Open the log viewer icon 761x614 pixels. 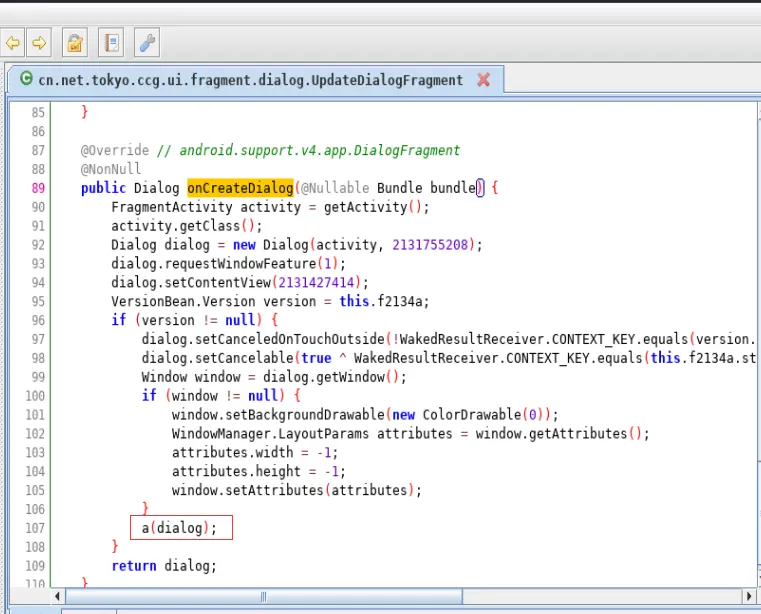pyautogui.click(x=111, y=43)
